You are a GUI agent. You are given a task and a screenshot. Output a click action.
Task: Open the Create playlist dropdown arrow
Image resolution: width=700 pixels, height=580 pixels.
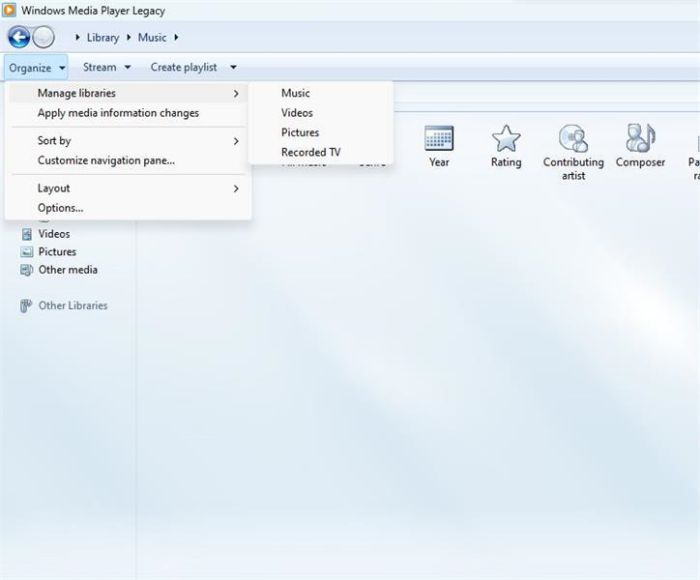(x=233, y=68)
